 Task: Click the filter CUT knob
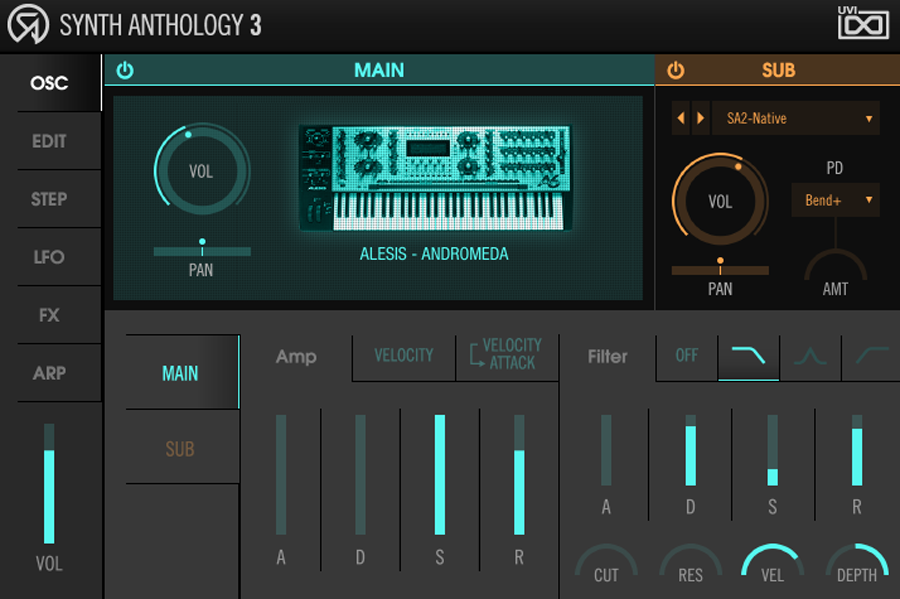click(606, 565)
